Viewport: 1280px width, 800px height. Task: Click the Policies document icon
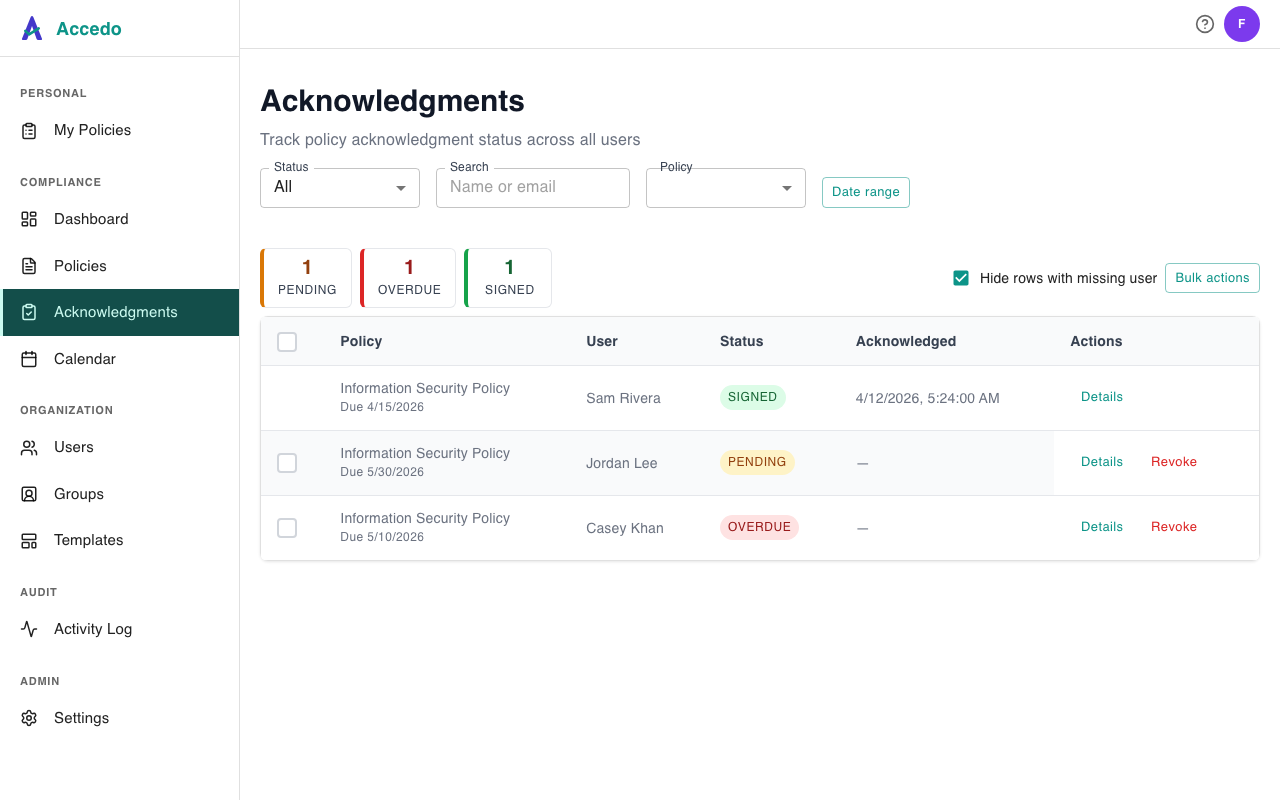pyautogui.click(x=29, y=266)
